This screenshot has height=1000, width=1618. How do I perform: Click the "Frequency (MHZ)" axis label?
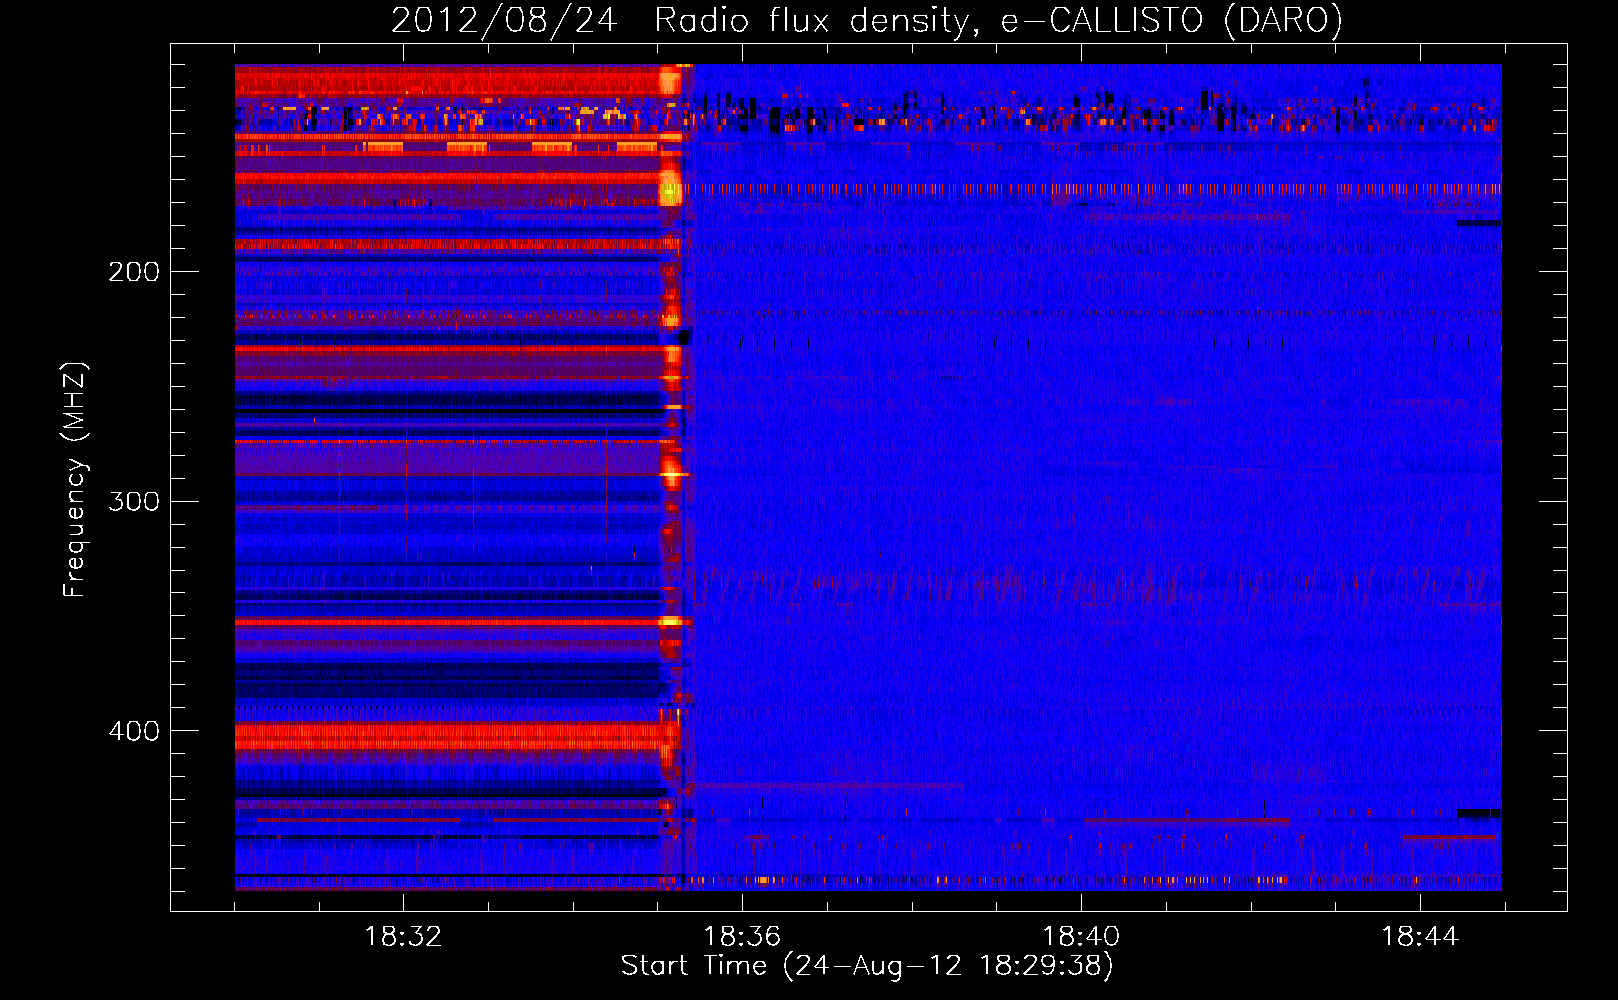tap(75, 479)
